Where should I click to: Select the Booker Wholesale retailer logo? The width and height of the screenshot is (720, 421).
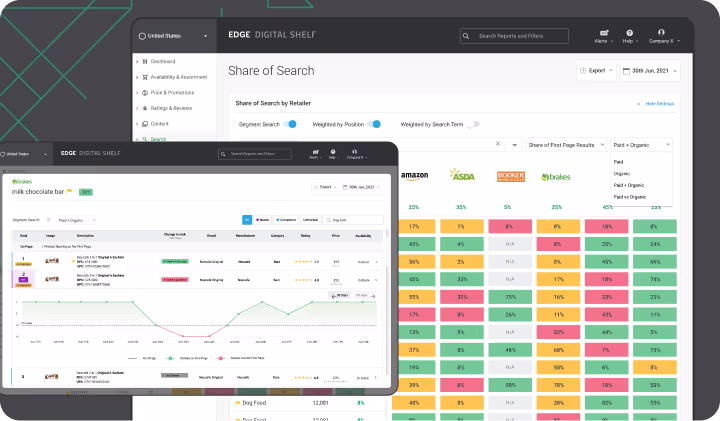pyautogui.click(x=511, y=176)
